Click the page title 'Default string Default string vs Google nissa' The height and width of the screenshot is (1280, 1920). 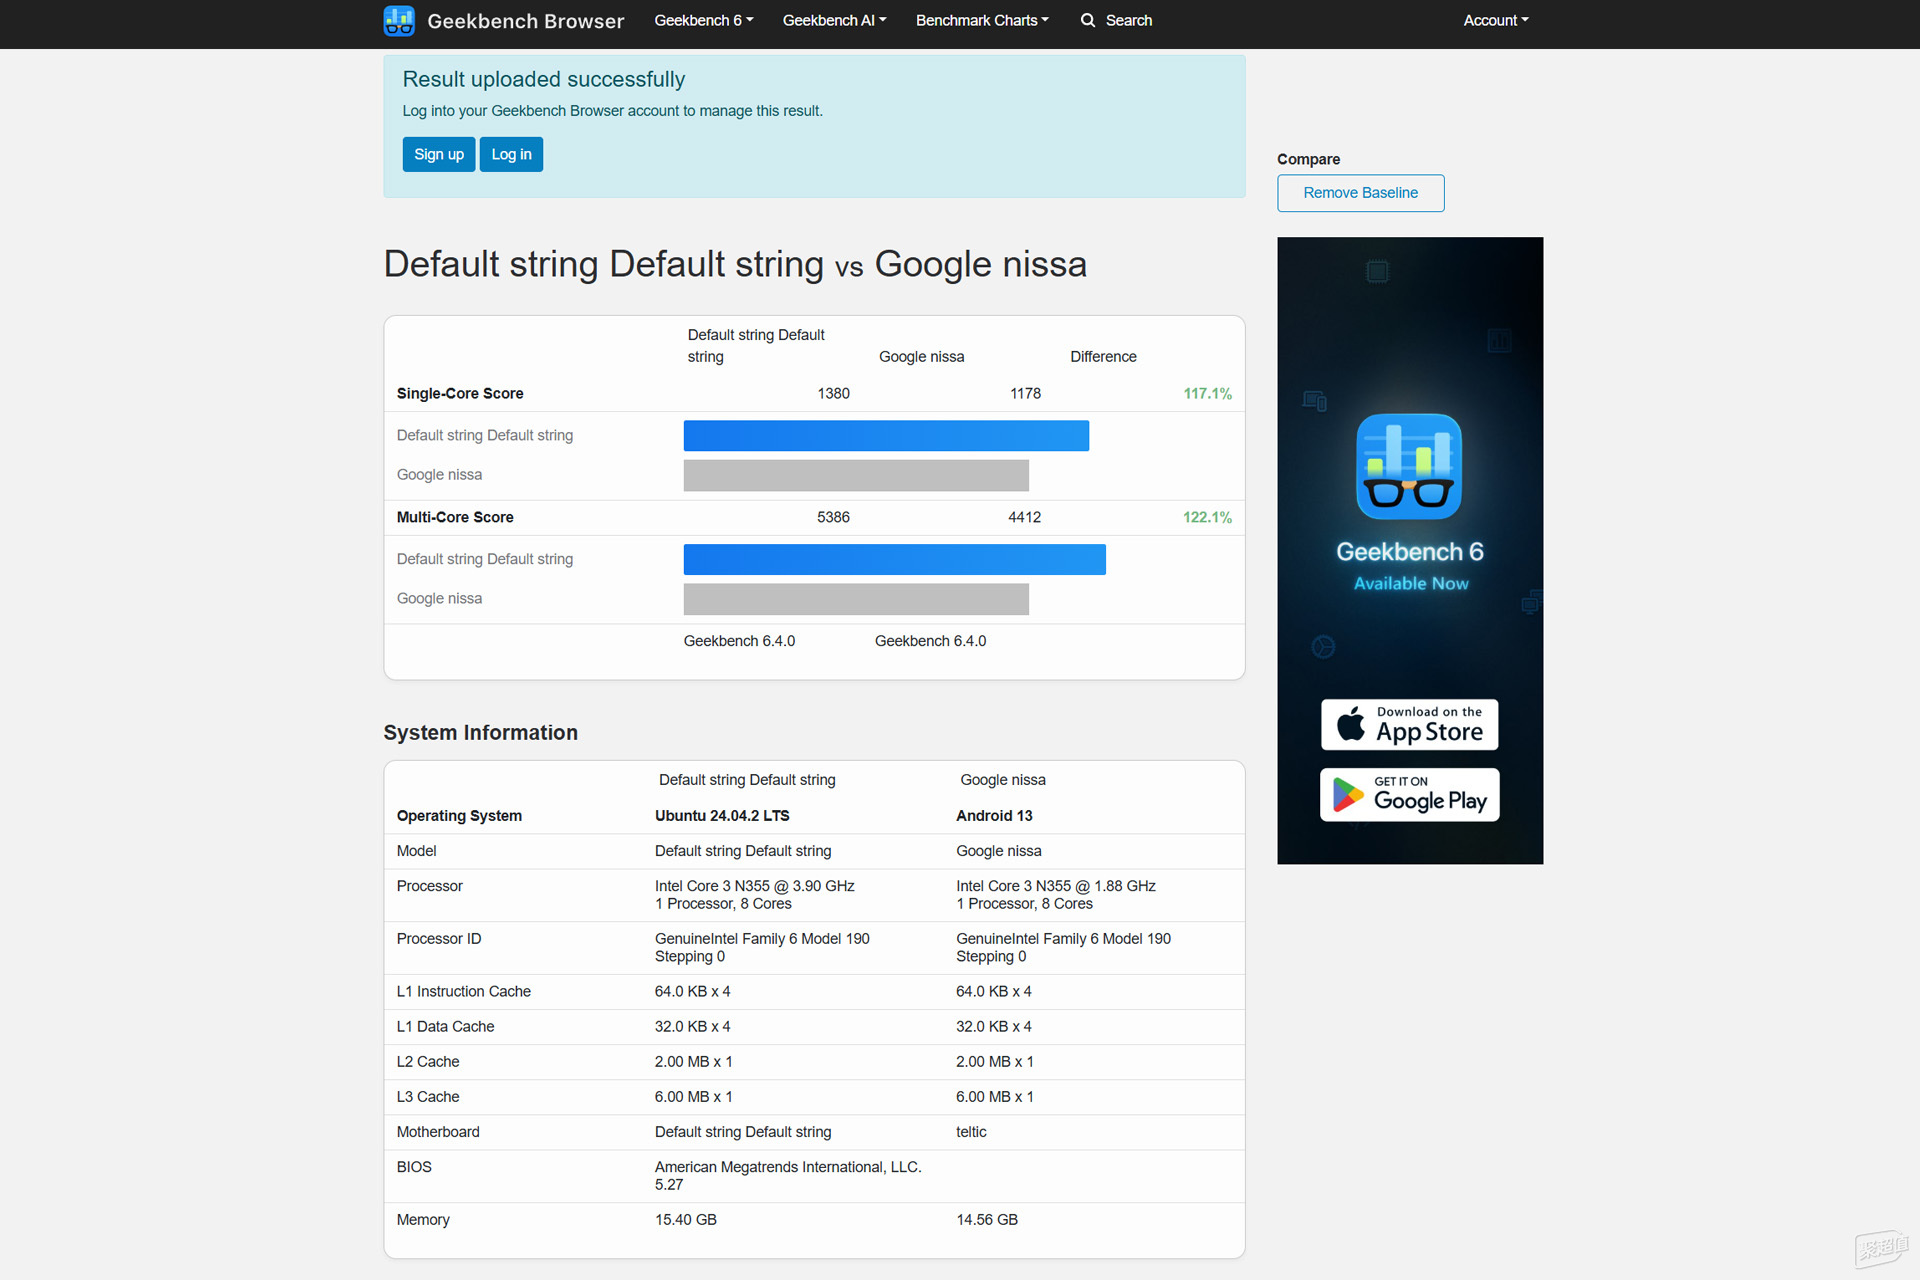[735, 264]
